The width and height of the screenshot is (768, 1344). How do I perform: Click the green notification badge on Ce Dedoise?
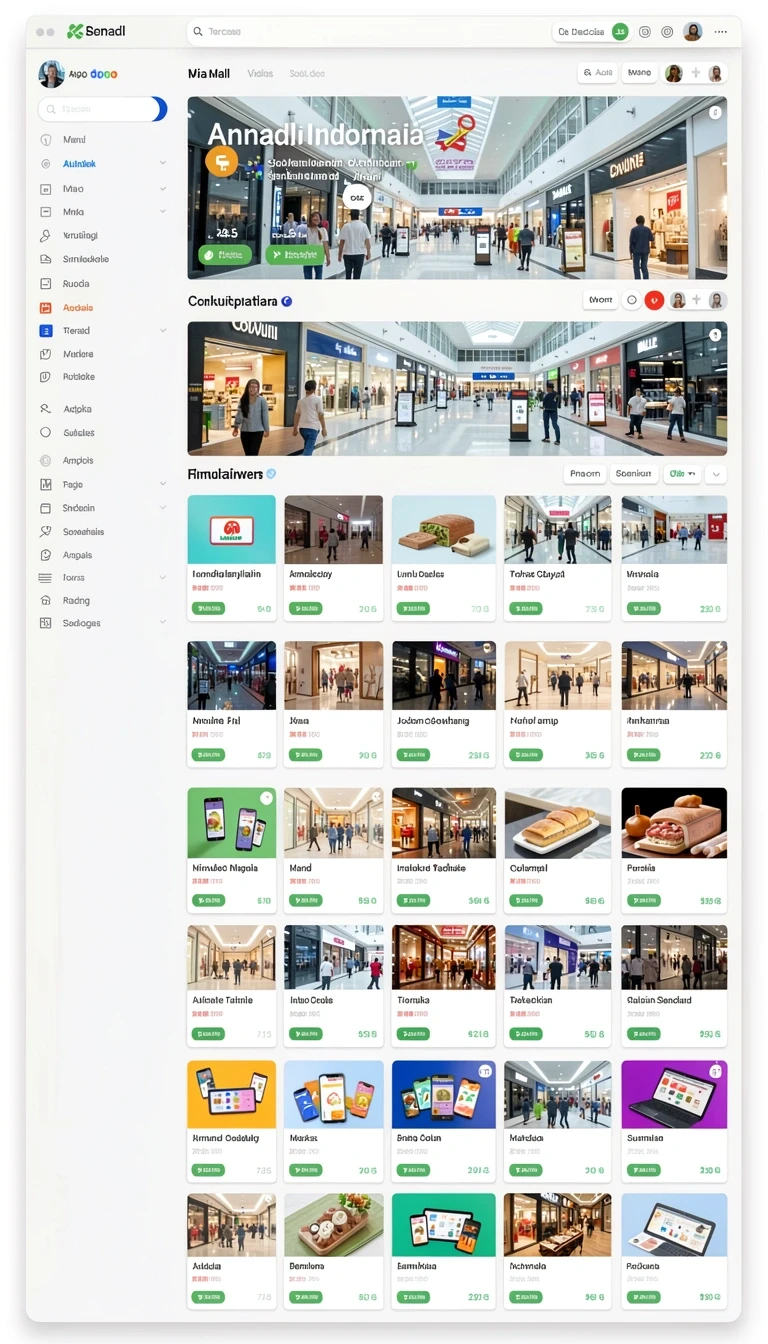tap(620, 32)
